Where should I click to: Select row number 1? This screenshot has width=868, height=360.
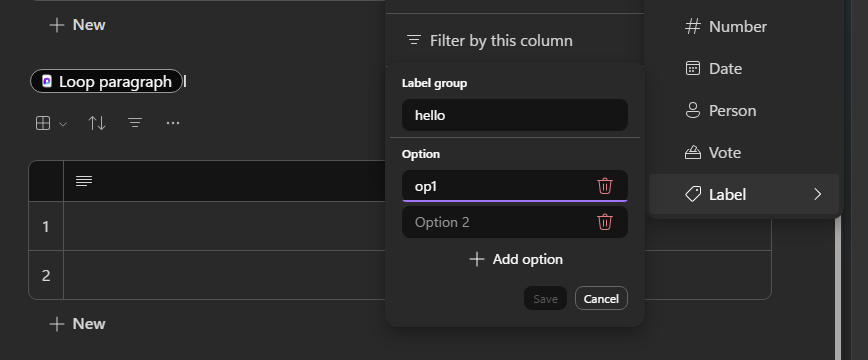pyautogui.click(x=46, y=226)
